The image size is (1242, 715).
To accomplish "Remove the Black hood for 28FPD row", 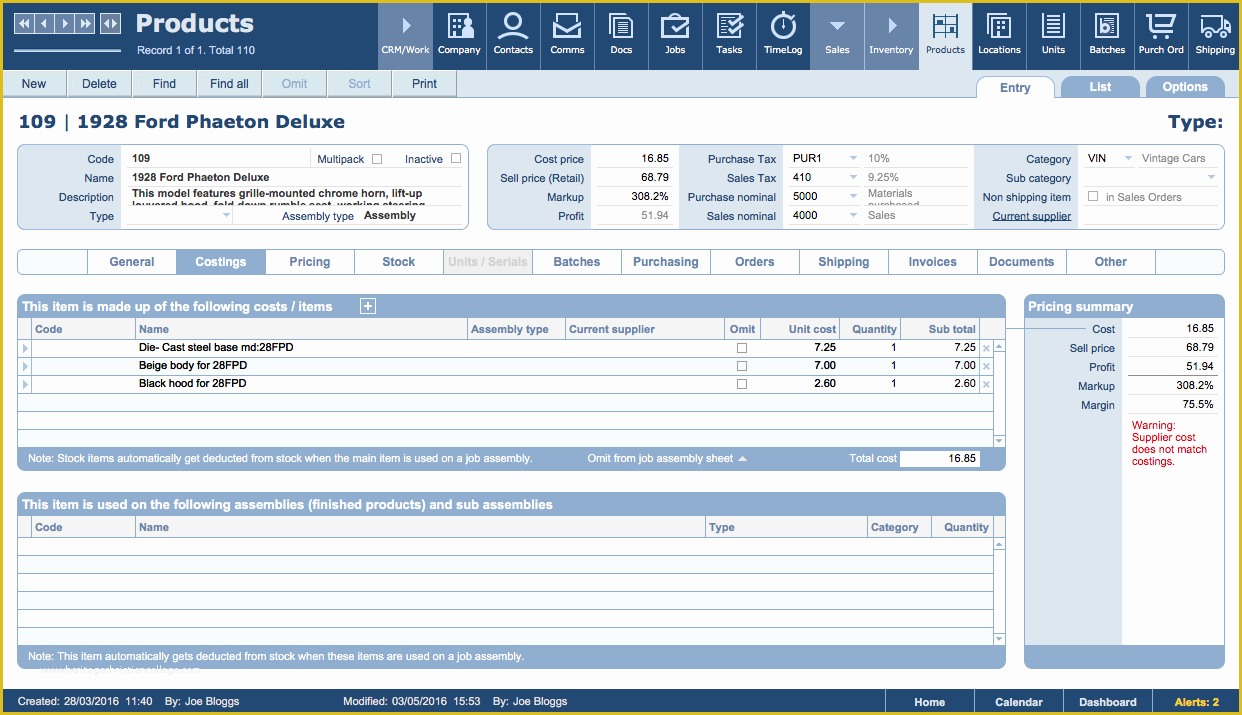I will (x=986, y=384).
